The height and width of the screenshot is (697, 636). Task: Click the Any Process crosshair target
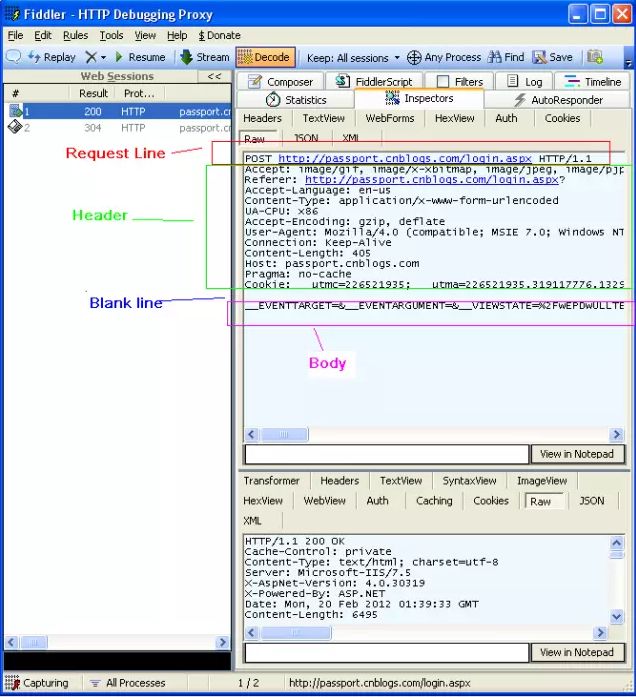click(x=444, y=57)
